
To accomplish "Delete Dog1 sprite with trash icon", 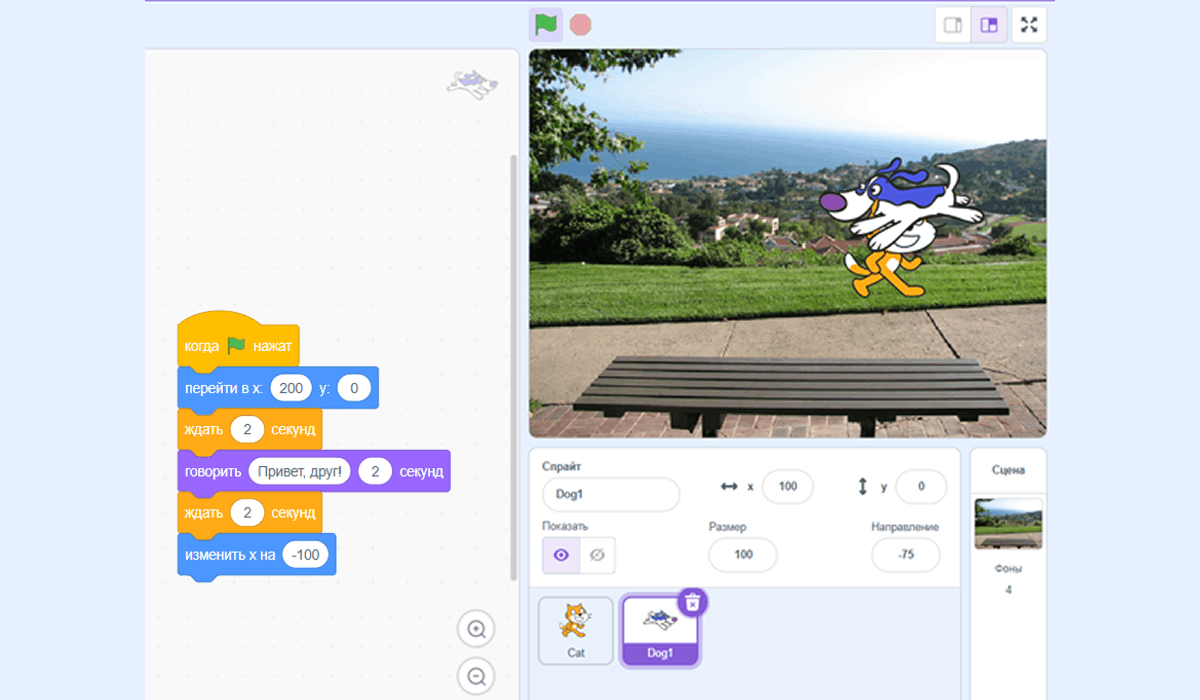I will 693,601.
